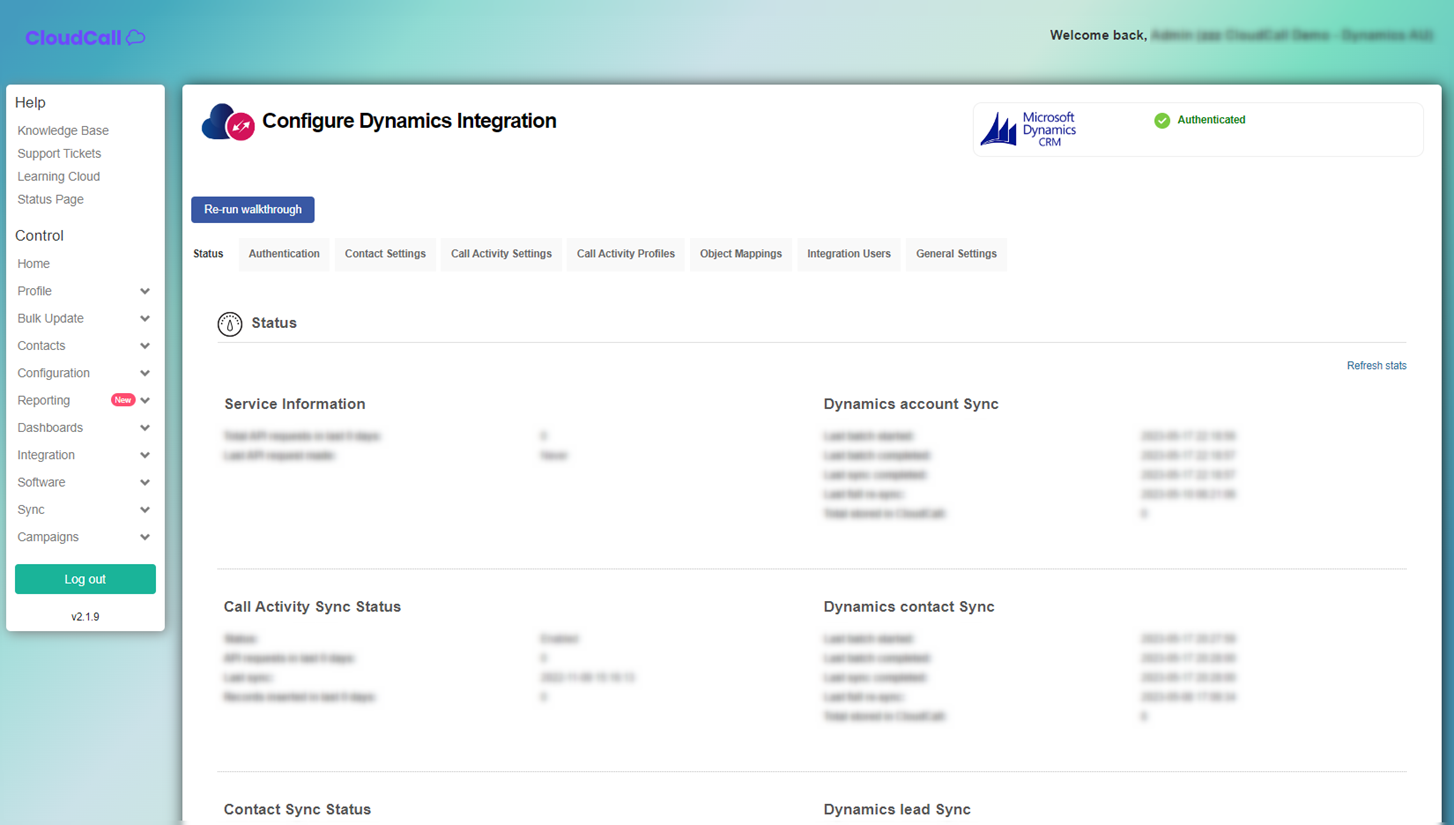Click the Dynamics lead Sync heading
1454x825 pixels.
coord(897,810)
